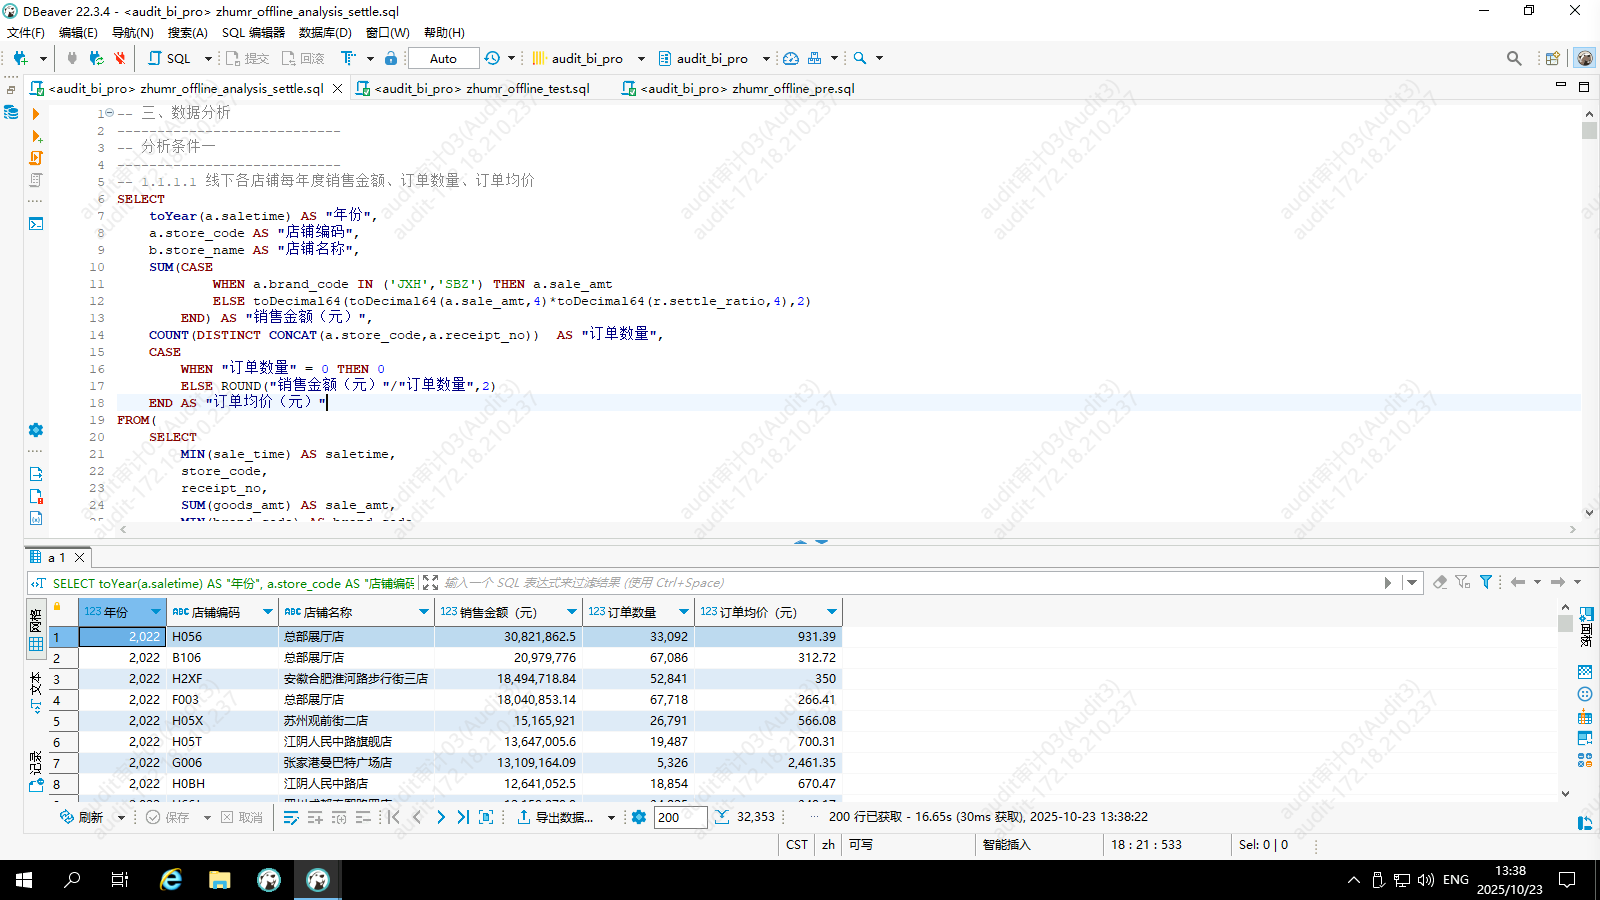The width and height of the screenshot is (1600, 900).
Task: Go to next page of results arrow
Action: (440, 817)
